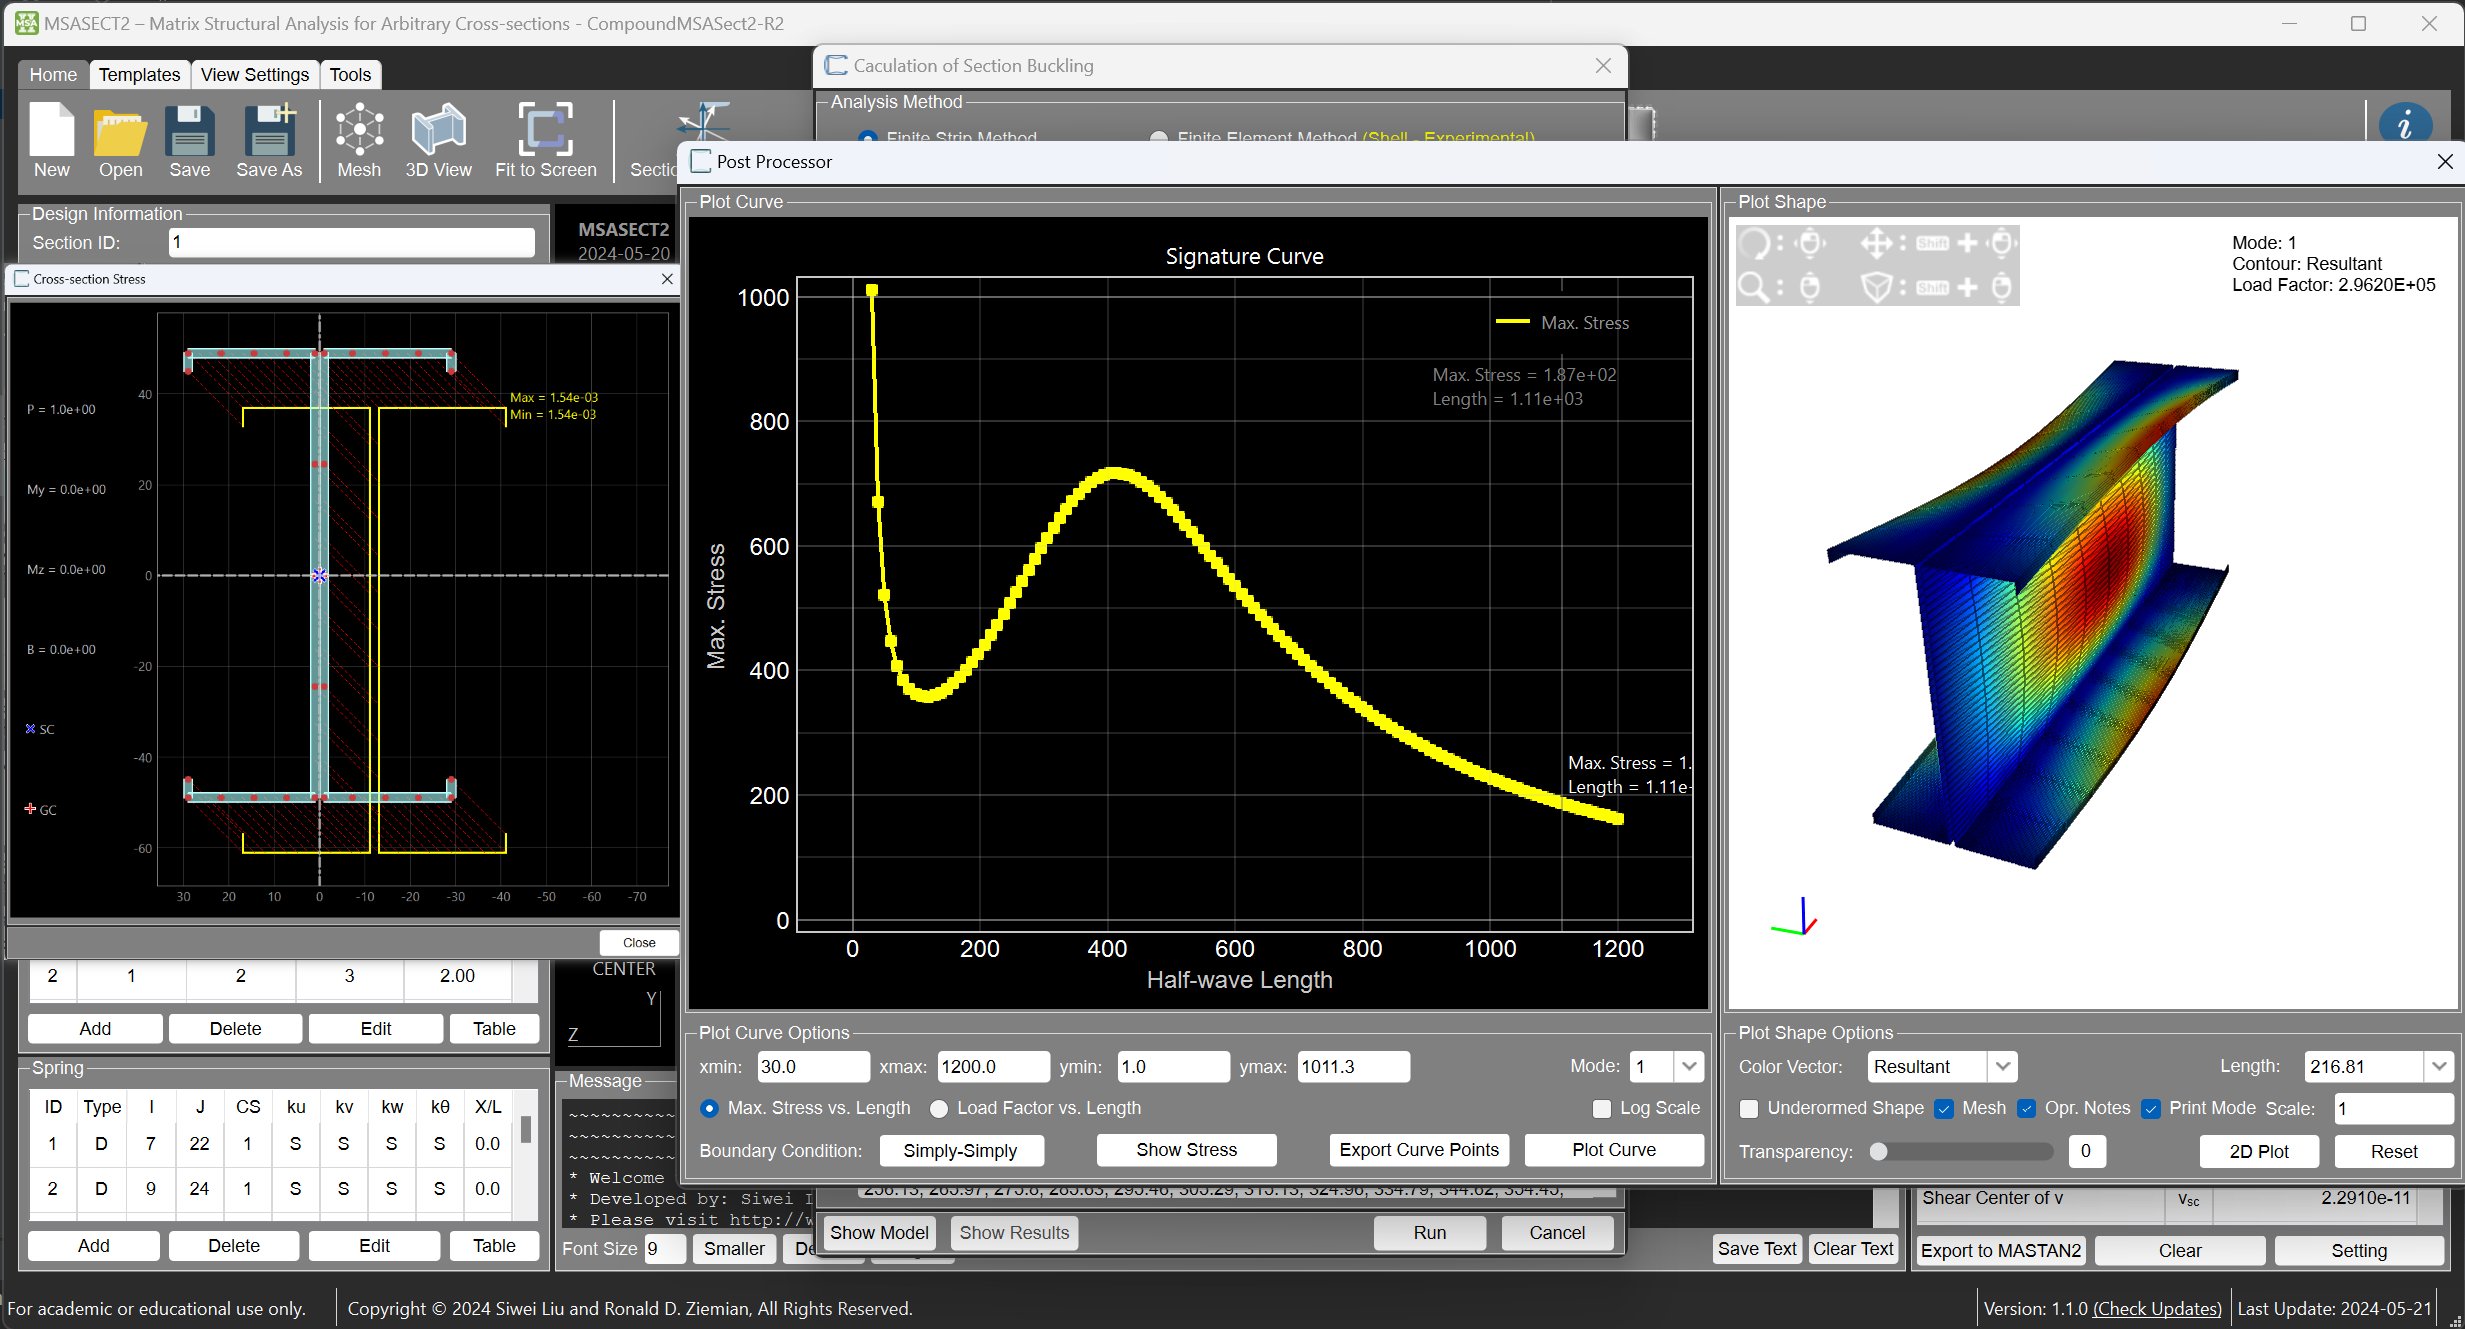Select spring row with J value 24
Image resolution: width=2465 pixels, height=1329 pixels.
tap(270, 1188)
